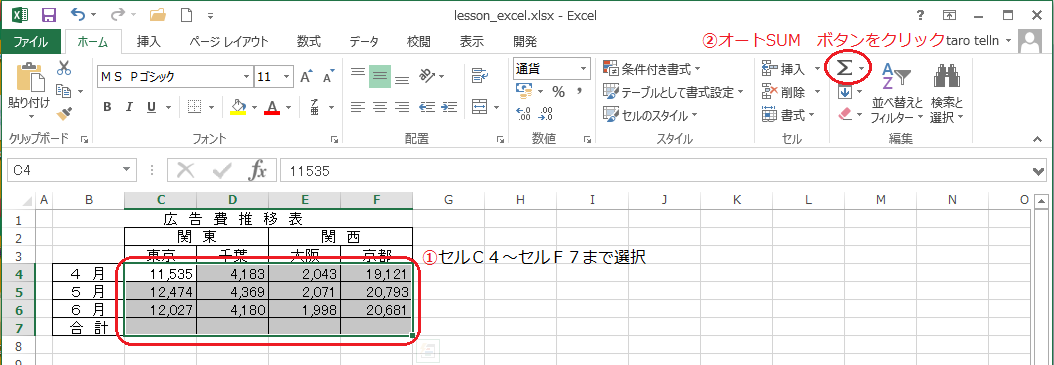
Task: Switch to the データ tab
Action: pyautogui.click(x=364, y=42)
